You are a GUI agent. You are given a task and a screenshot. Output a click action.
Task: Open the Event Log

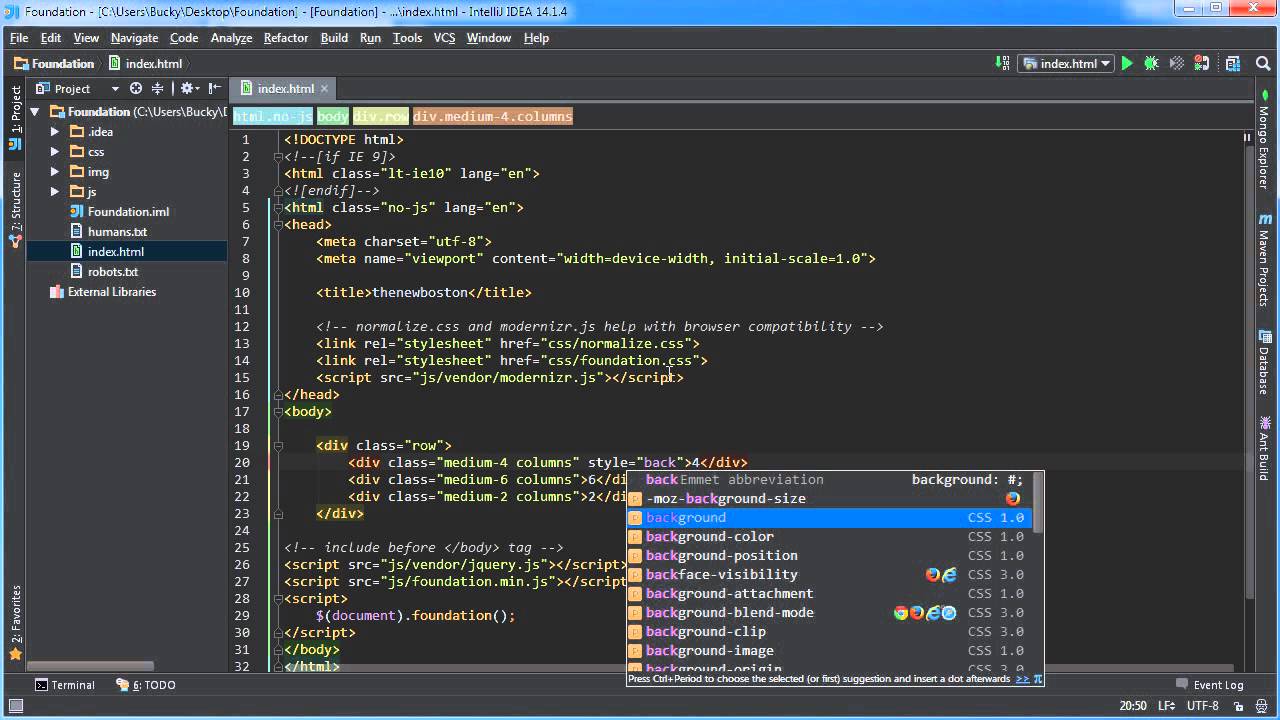[1209, 685]
